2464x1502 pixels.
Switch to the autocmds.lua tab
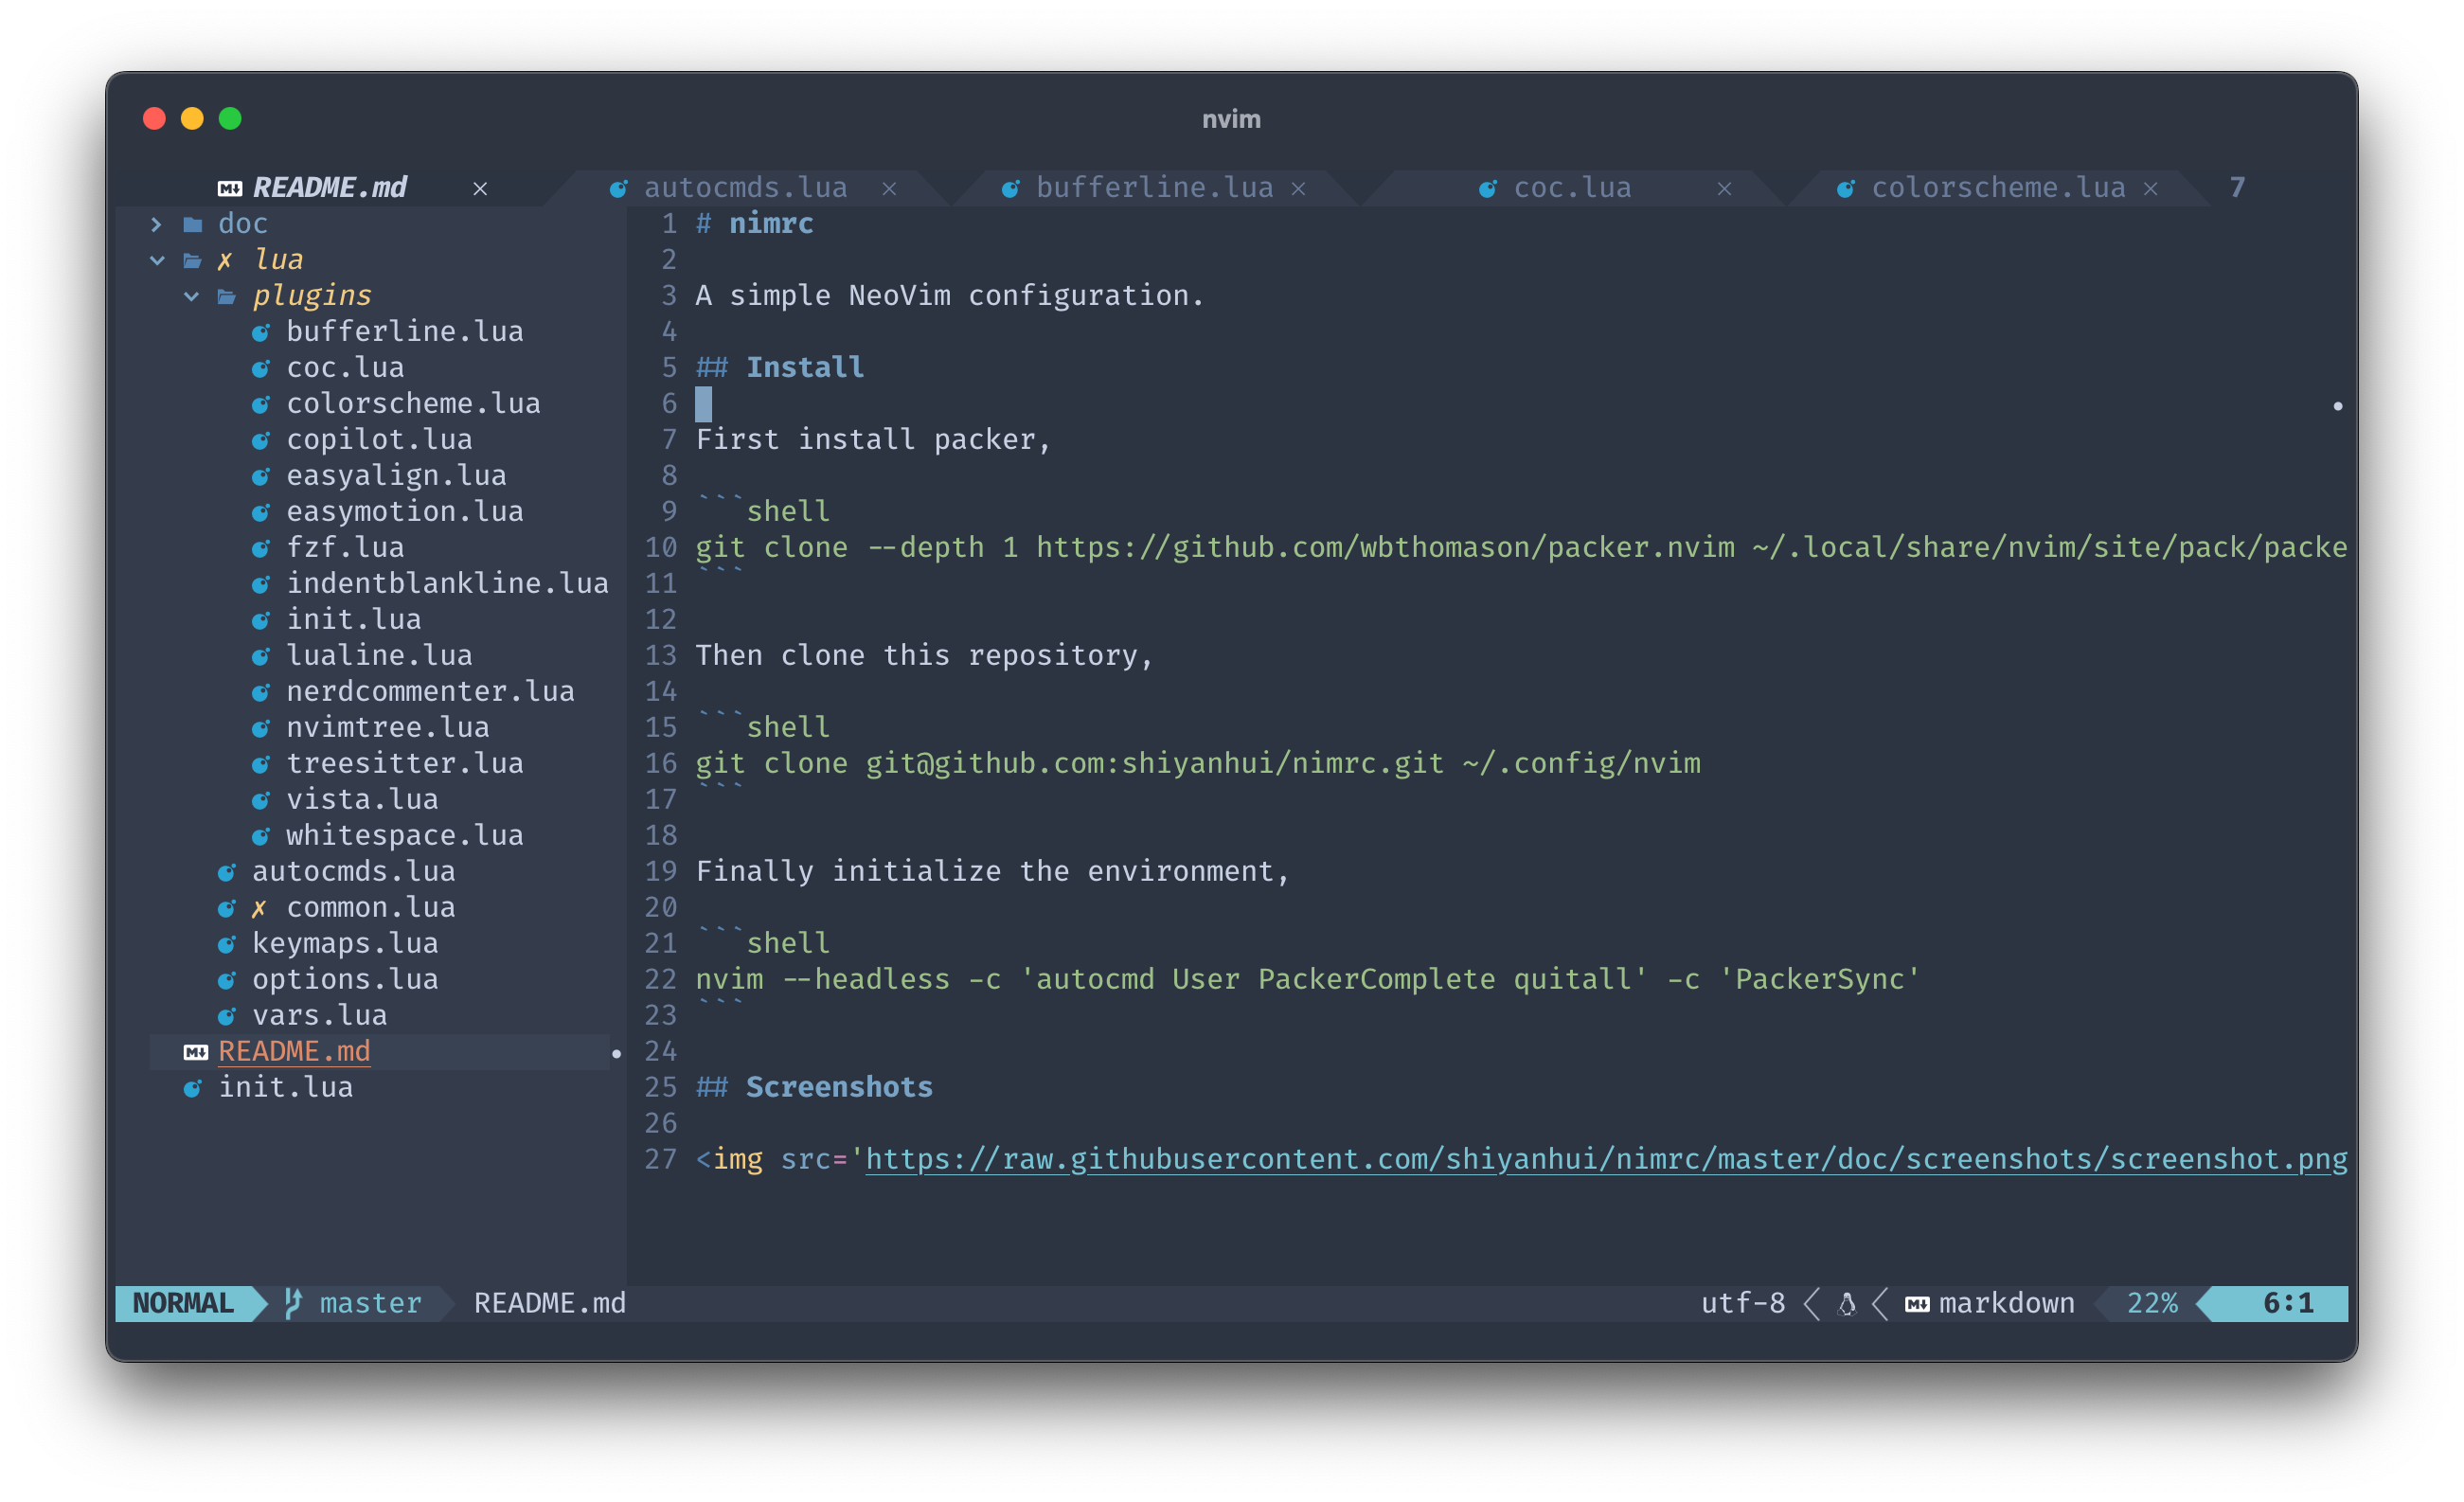(x=745, y=188)
